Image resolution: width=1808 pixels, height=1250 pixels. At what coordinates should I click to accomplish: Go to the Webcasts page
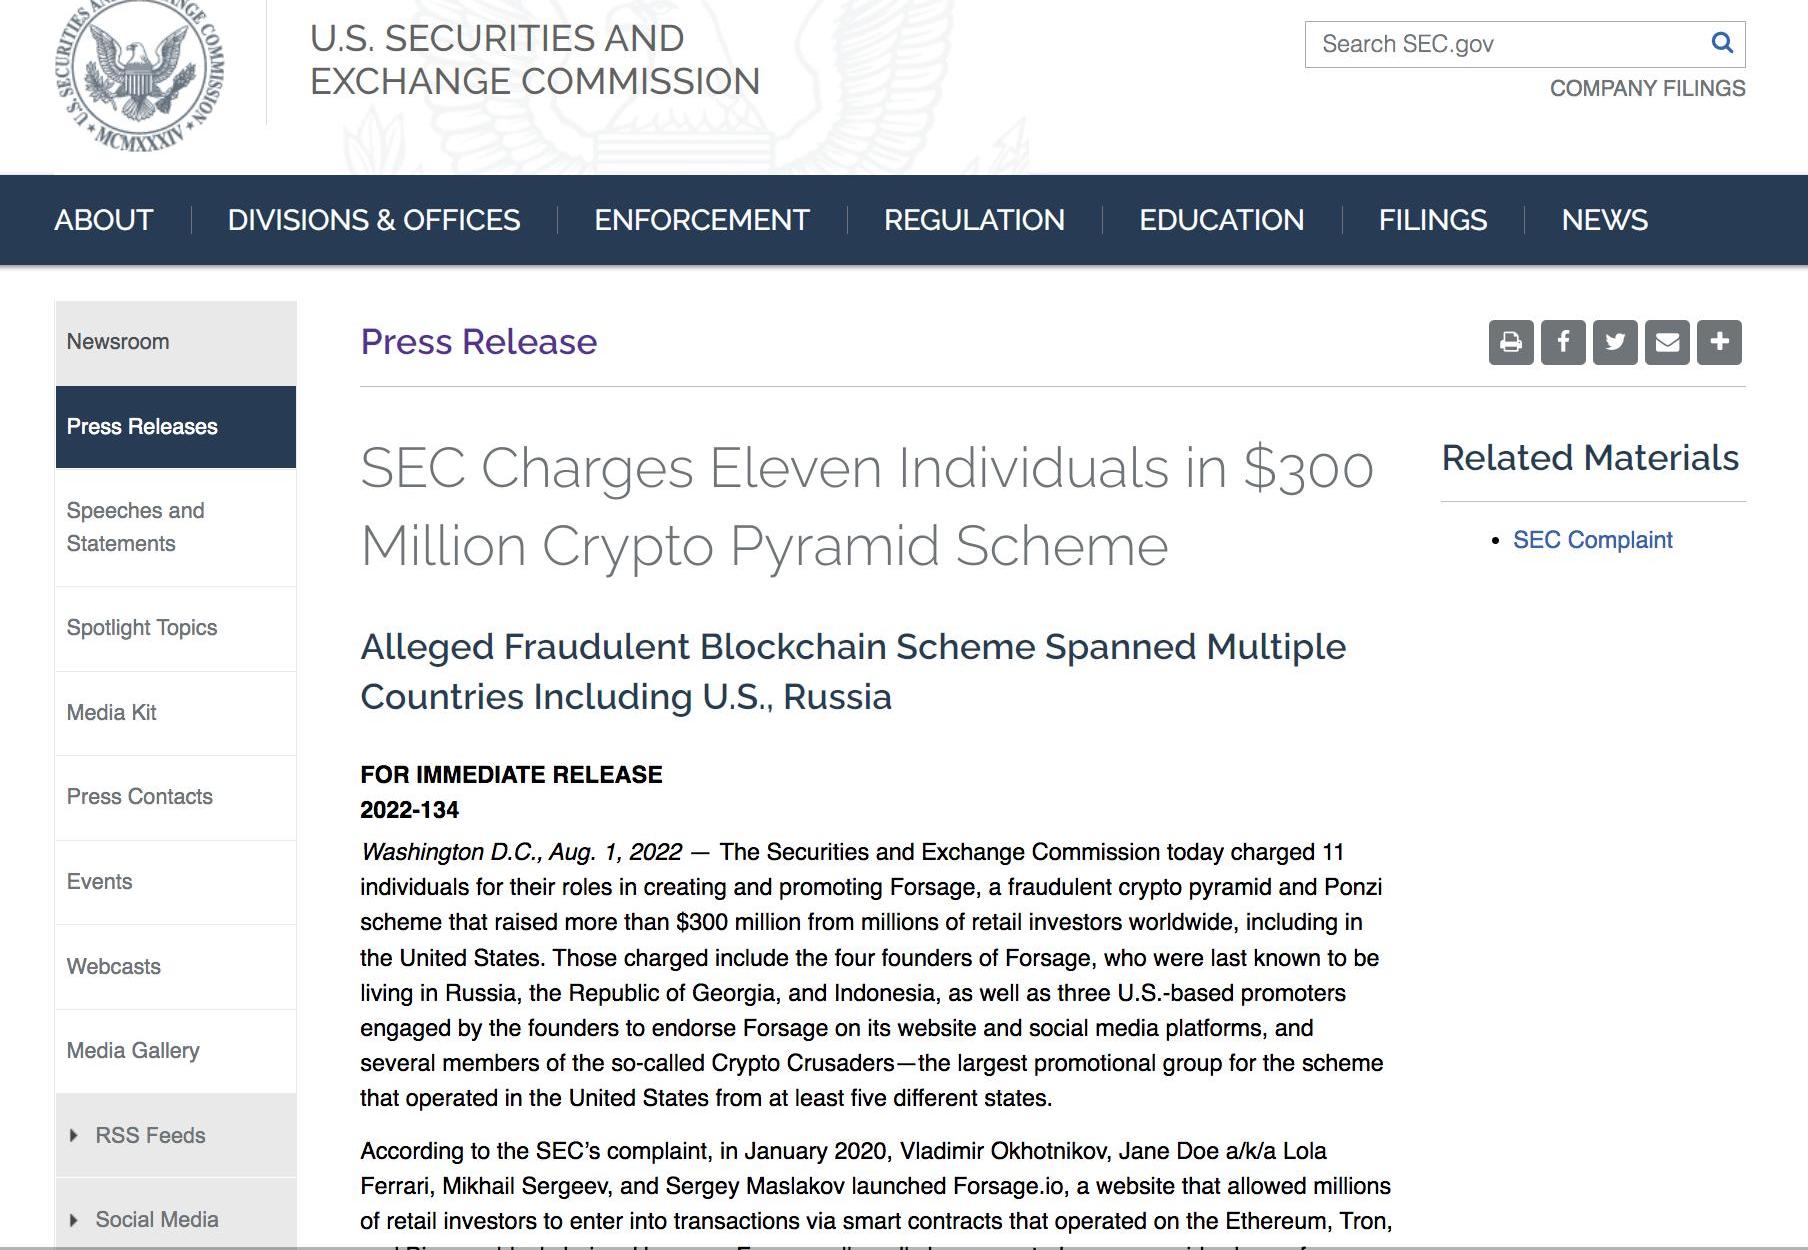coord(176,966)
